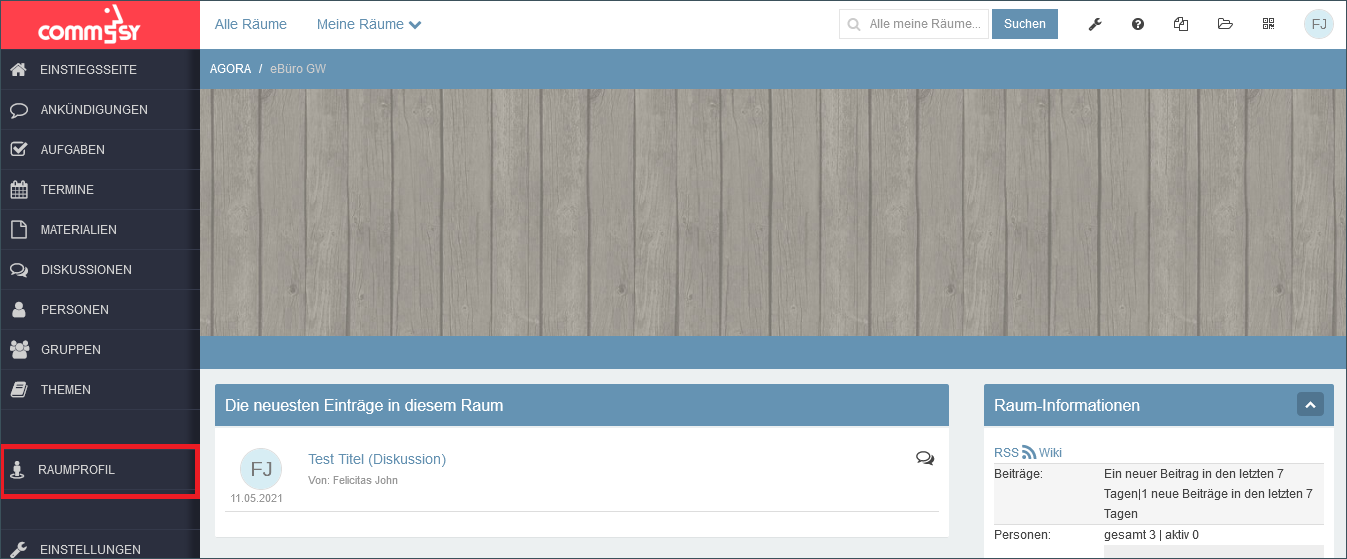
Task: Click the RSS link
Action: [x=1006, y=453]
